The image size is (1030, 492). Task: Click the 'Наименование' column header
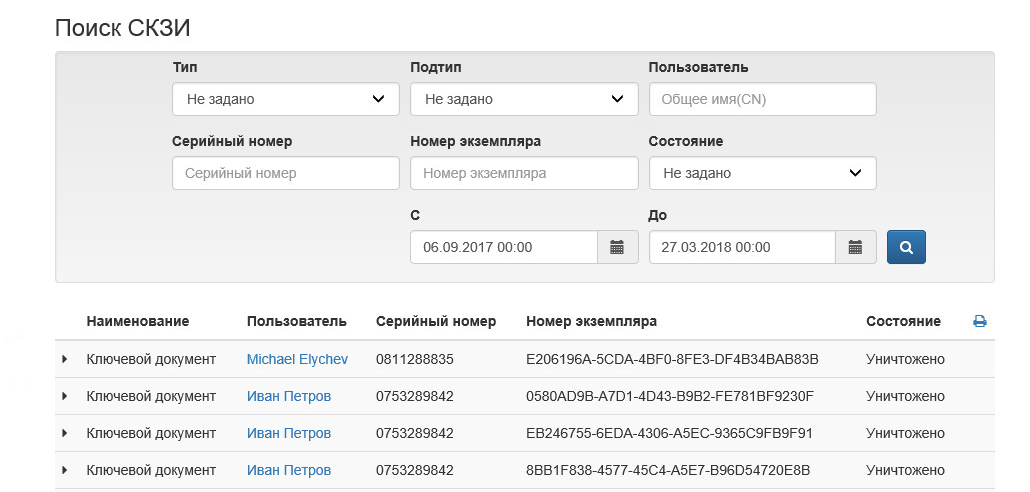tap(138, 322)
